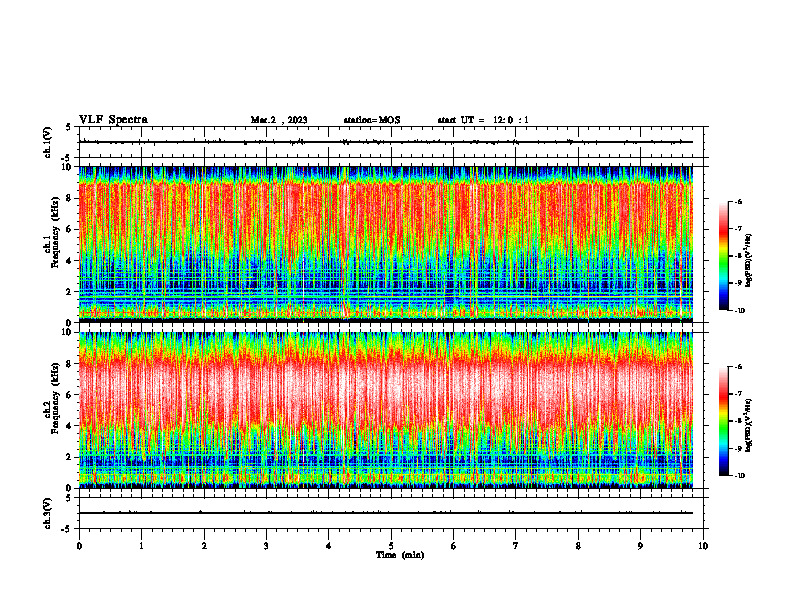Screen dimensions: 792x612
Task: Click the "-9" label on ch.1 color bar
Action: pyautogui.click(x=738, y=283)
